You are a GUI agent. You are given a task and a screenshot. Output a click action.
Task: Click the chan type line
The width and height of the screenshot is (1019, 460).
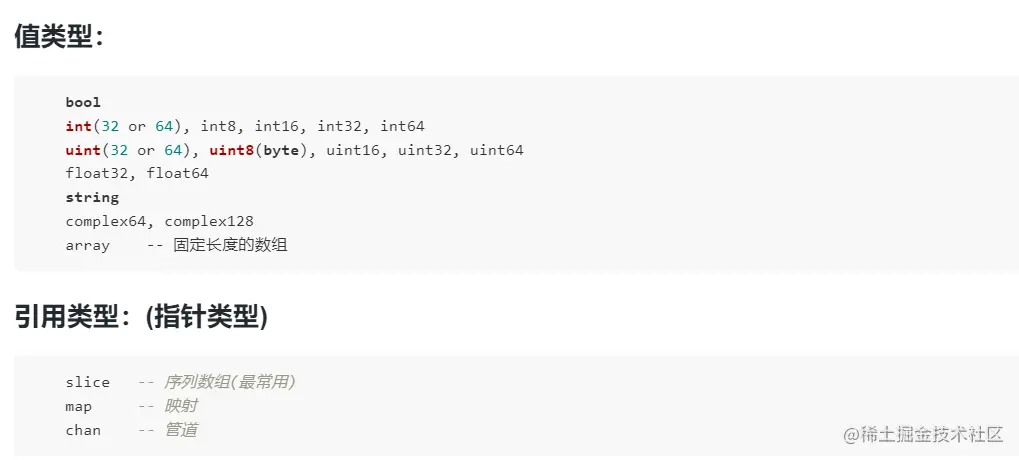tap(83, 430)
